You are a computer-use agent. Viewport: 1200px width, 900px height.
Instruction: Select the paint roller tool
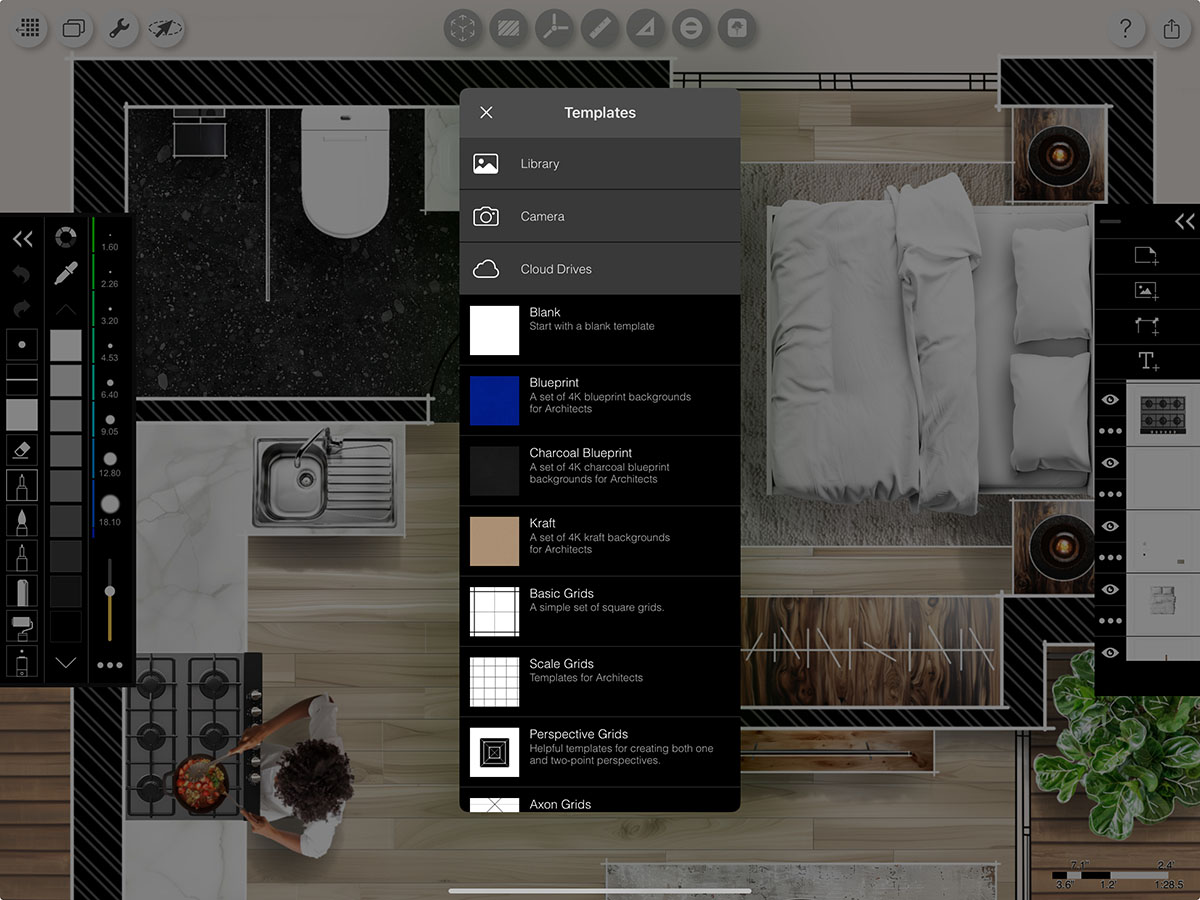22,626
